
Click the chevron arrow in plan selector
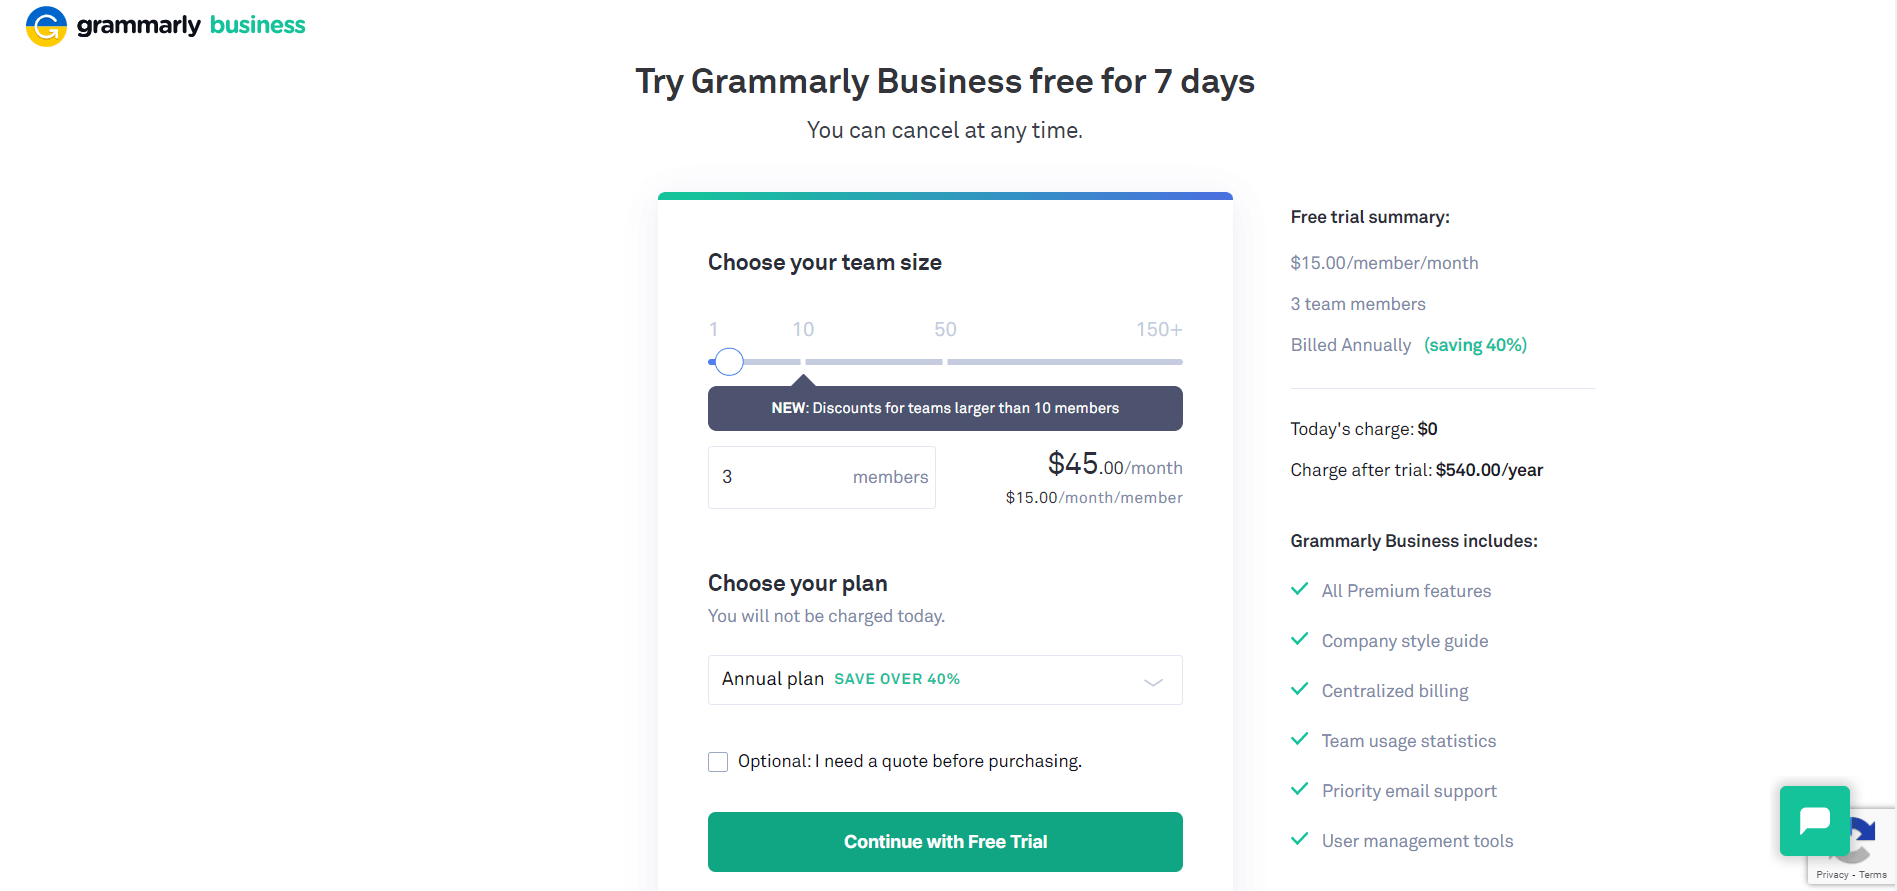[1153, 682]
